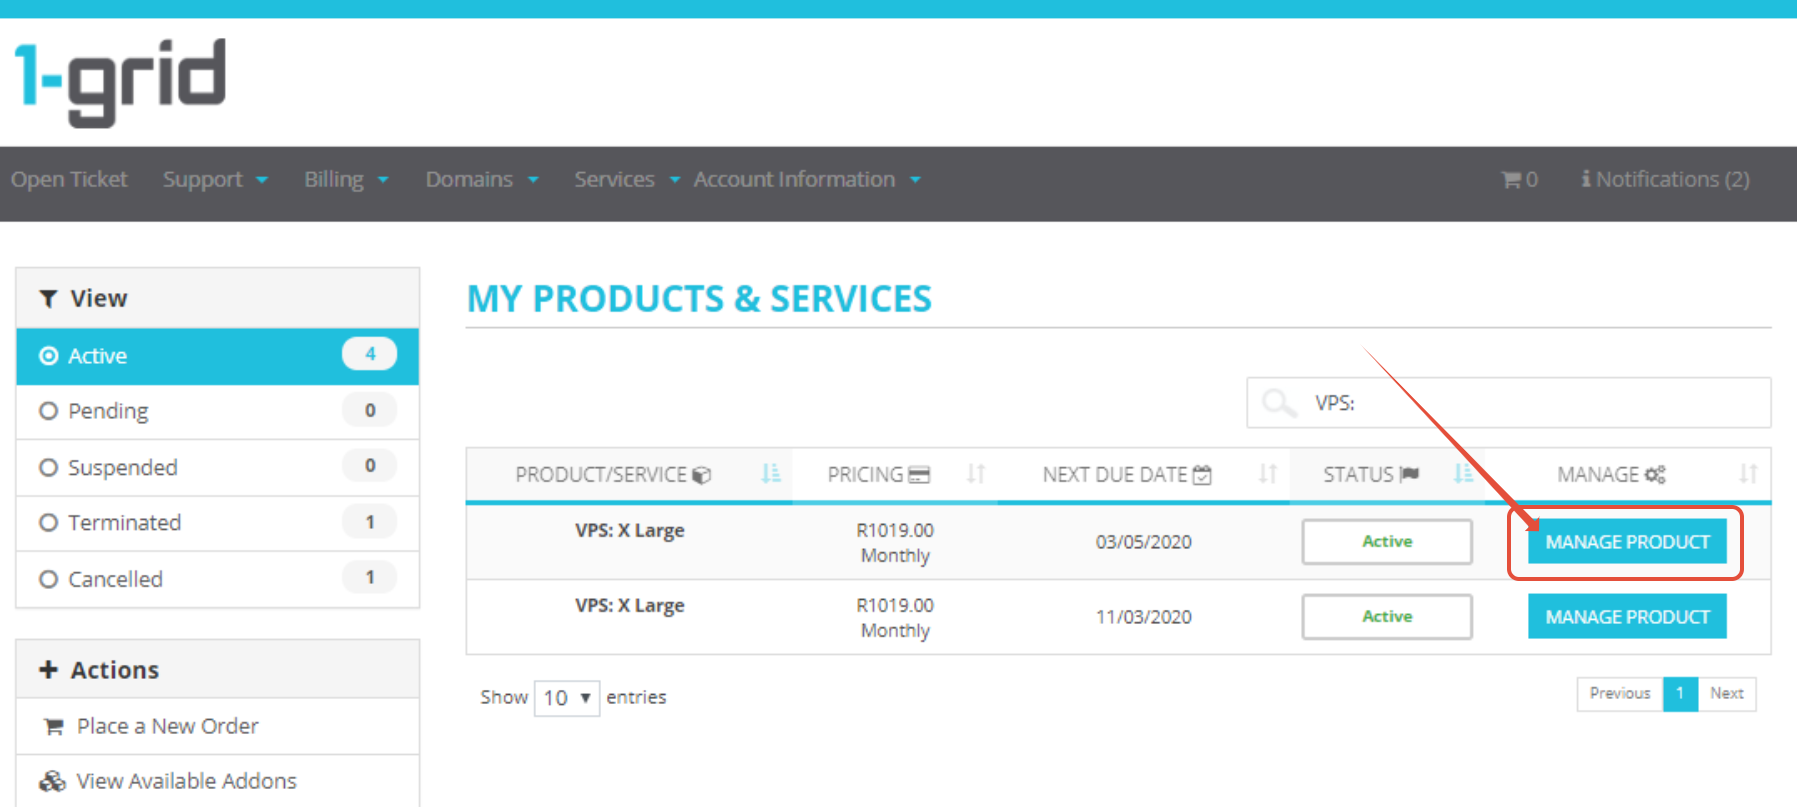Sort by Product/Service column arrow
The width and height of the screenshot is (1797, 807).
(x=770, y=474)
